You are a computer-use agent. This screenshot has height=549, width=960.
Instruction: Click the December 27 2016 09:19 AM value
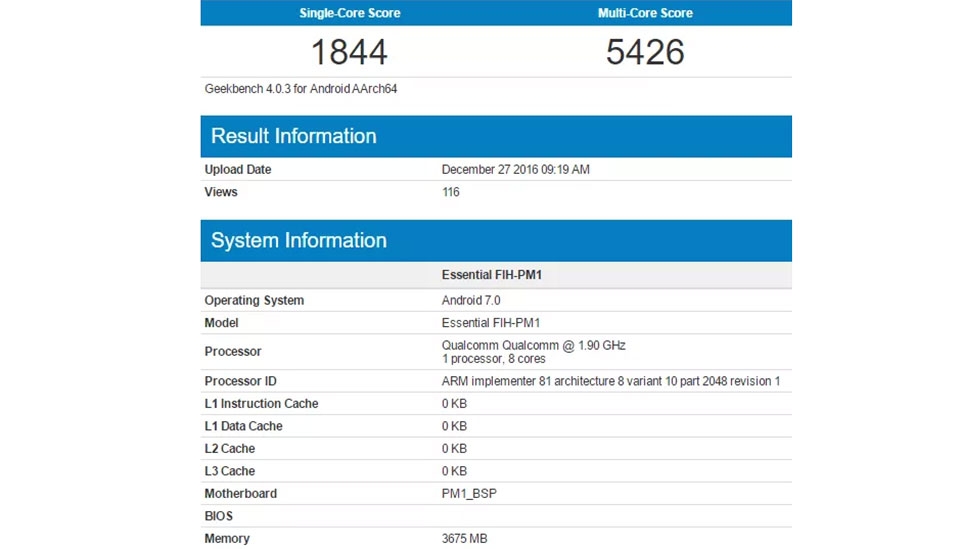(x=516, y=170)
